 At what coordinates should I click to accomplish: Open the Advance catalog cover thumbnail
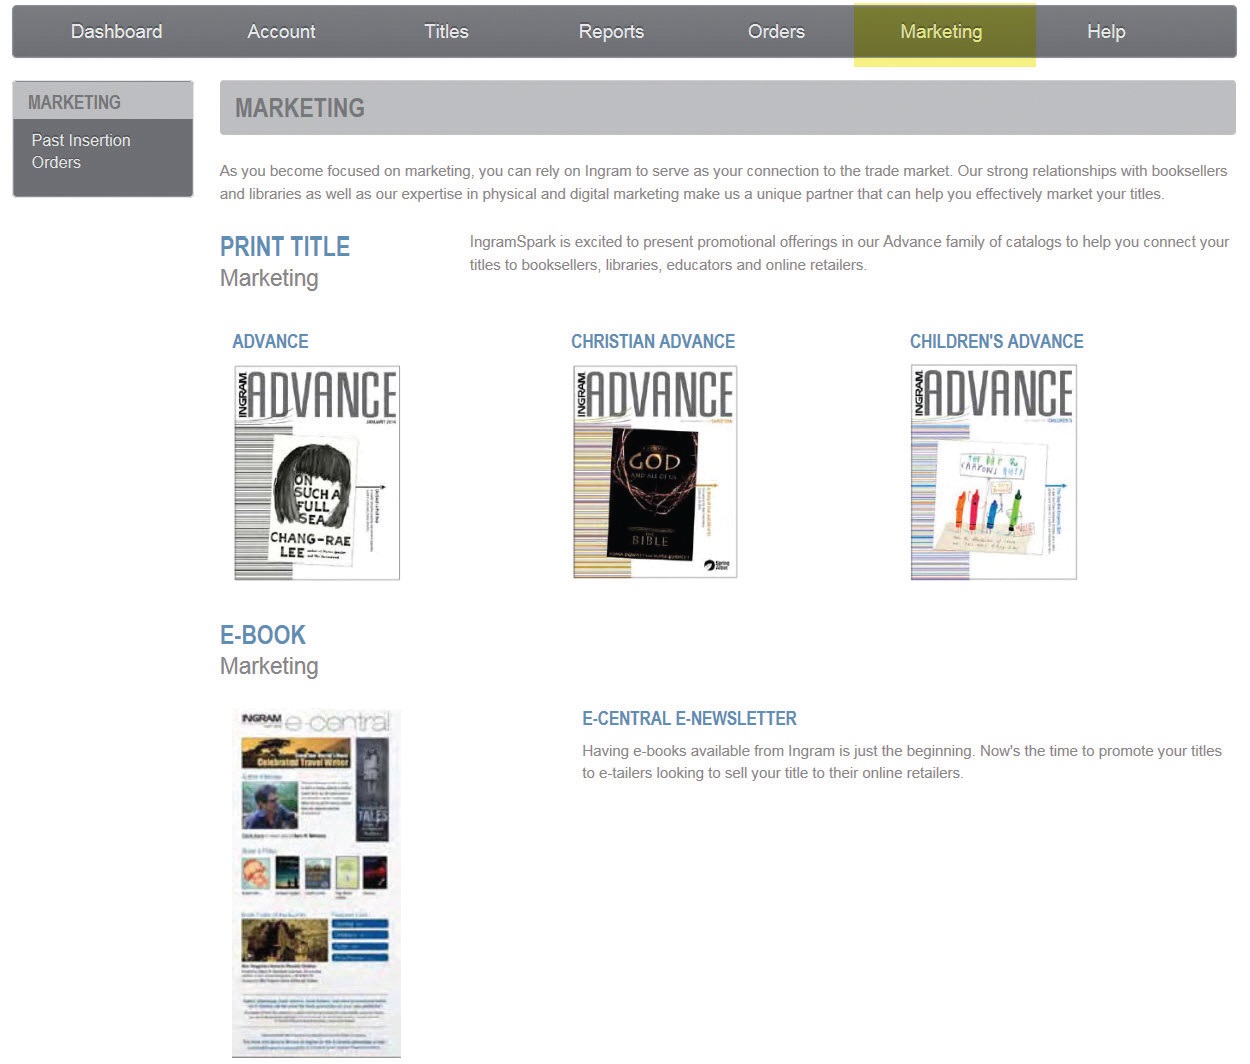pos(317,473)
